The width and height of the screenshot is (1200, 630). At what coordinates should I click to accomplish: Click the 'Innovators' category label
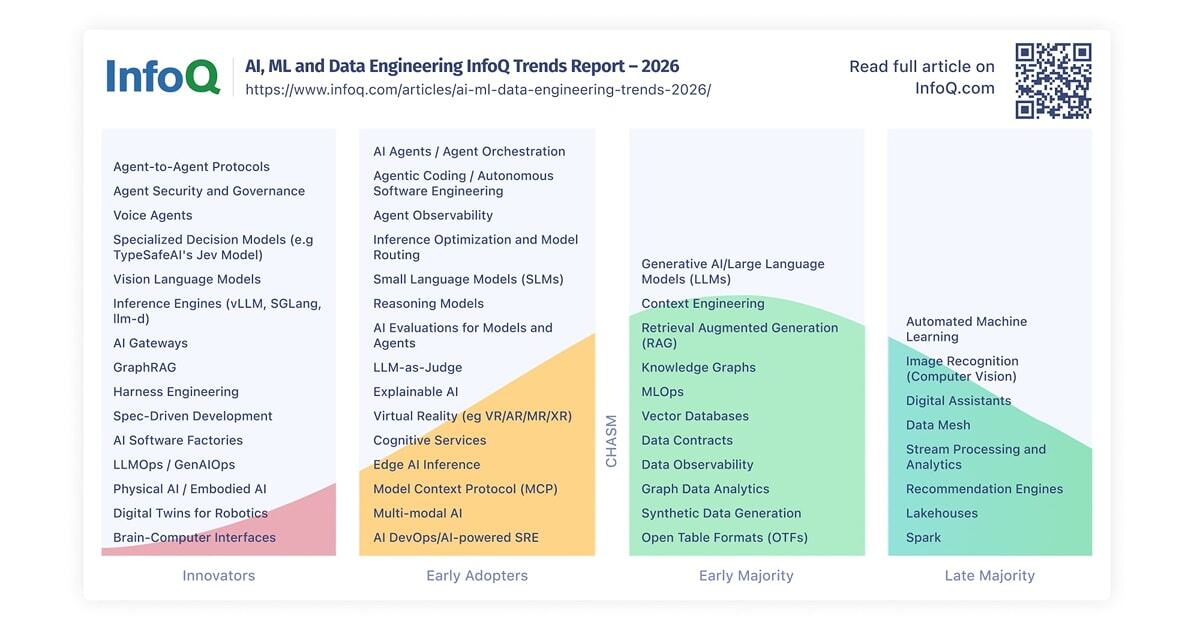(219, 576)
